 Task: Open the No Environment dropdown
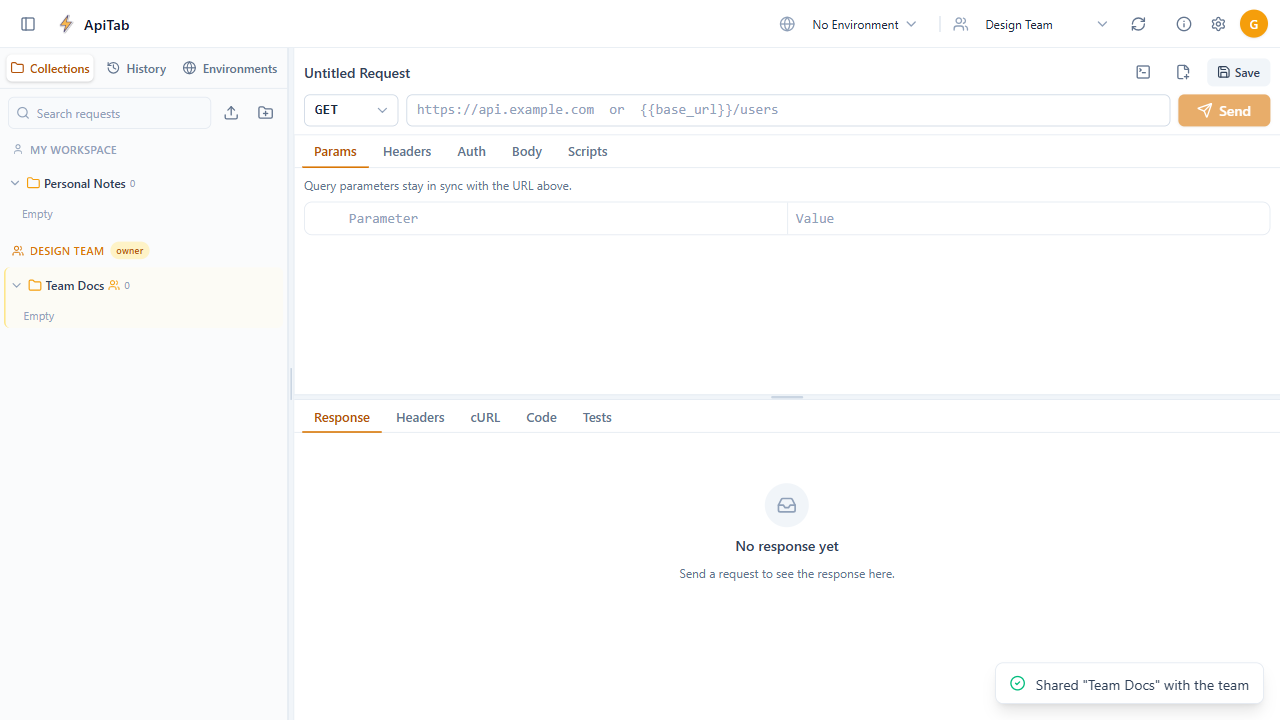(x=864, y=24)
